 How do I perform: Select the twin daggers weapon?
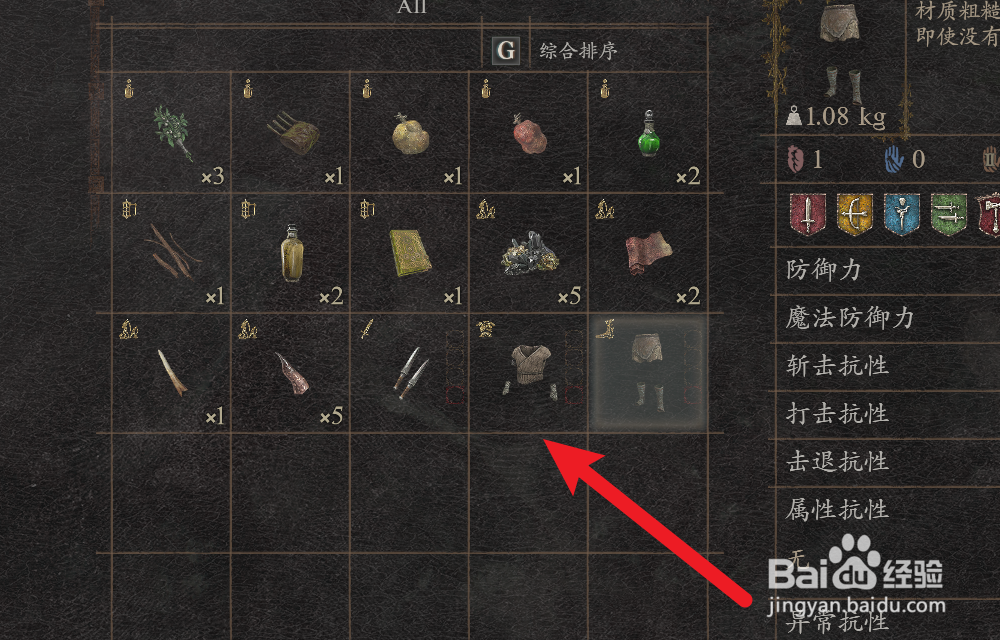click(409, 373)
